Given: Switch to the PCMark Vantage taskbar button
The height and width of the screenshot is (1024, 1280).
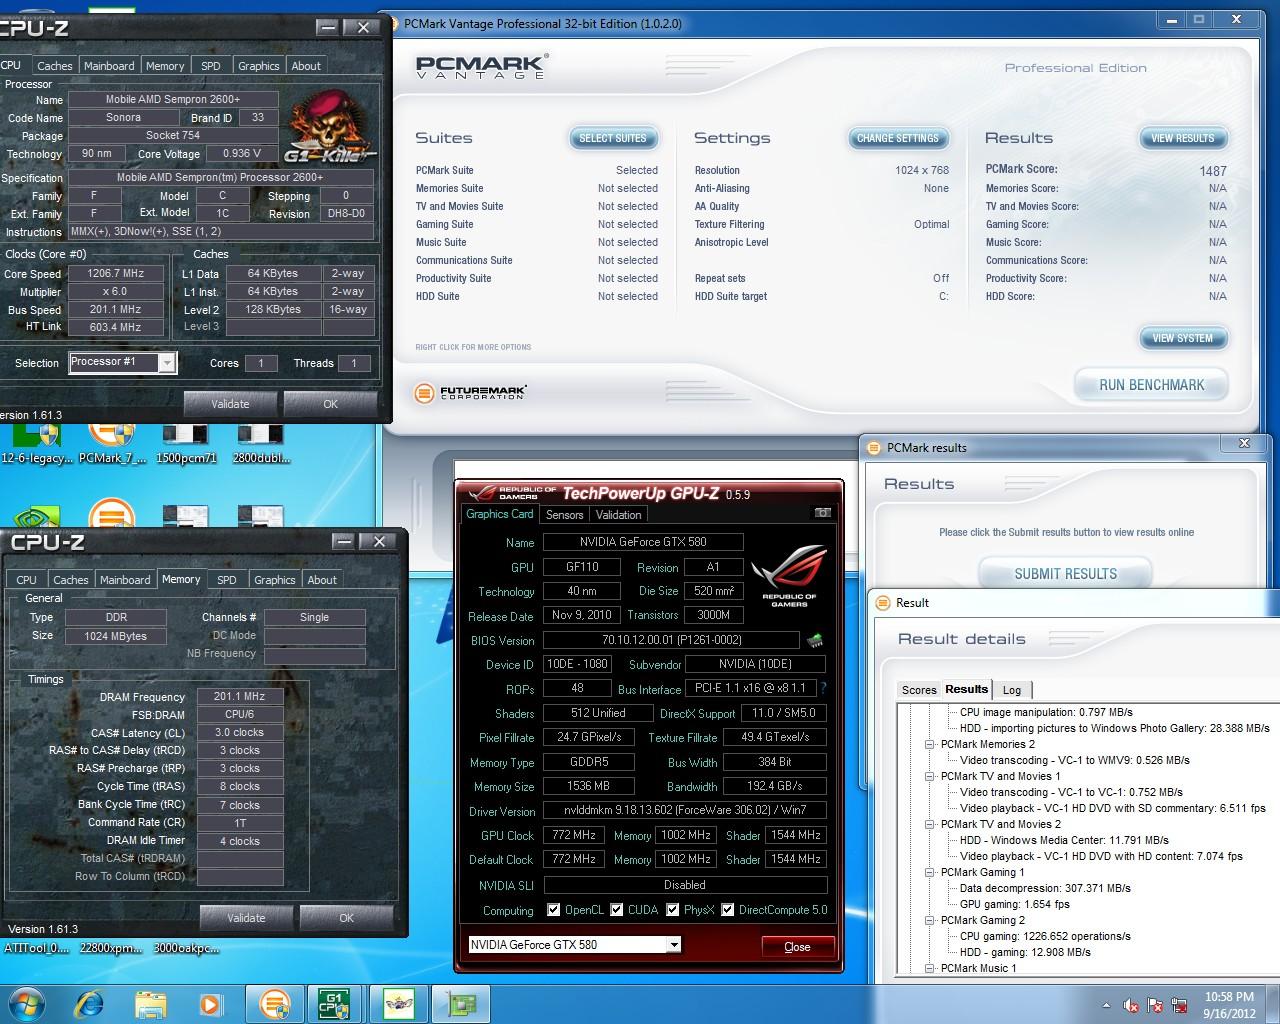Looking at the screenshot, I should (x=274, y=1003).
